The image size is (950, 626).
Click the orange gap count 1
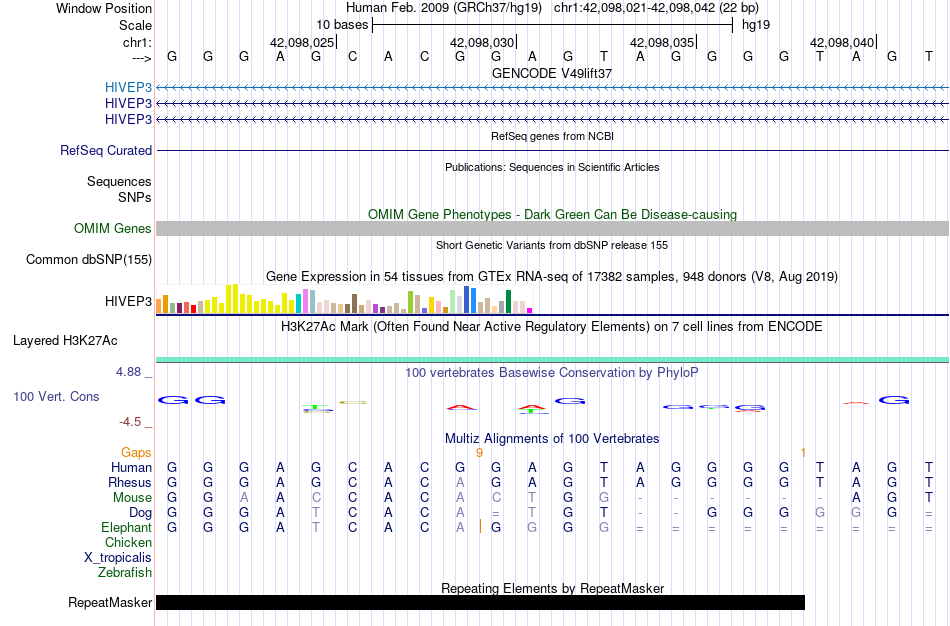click(x=803, y=453)
